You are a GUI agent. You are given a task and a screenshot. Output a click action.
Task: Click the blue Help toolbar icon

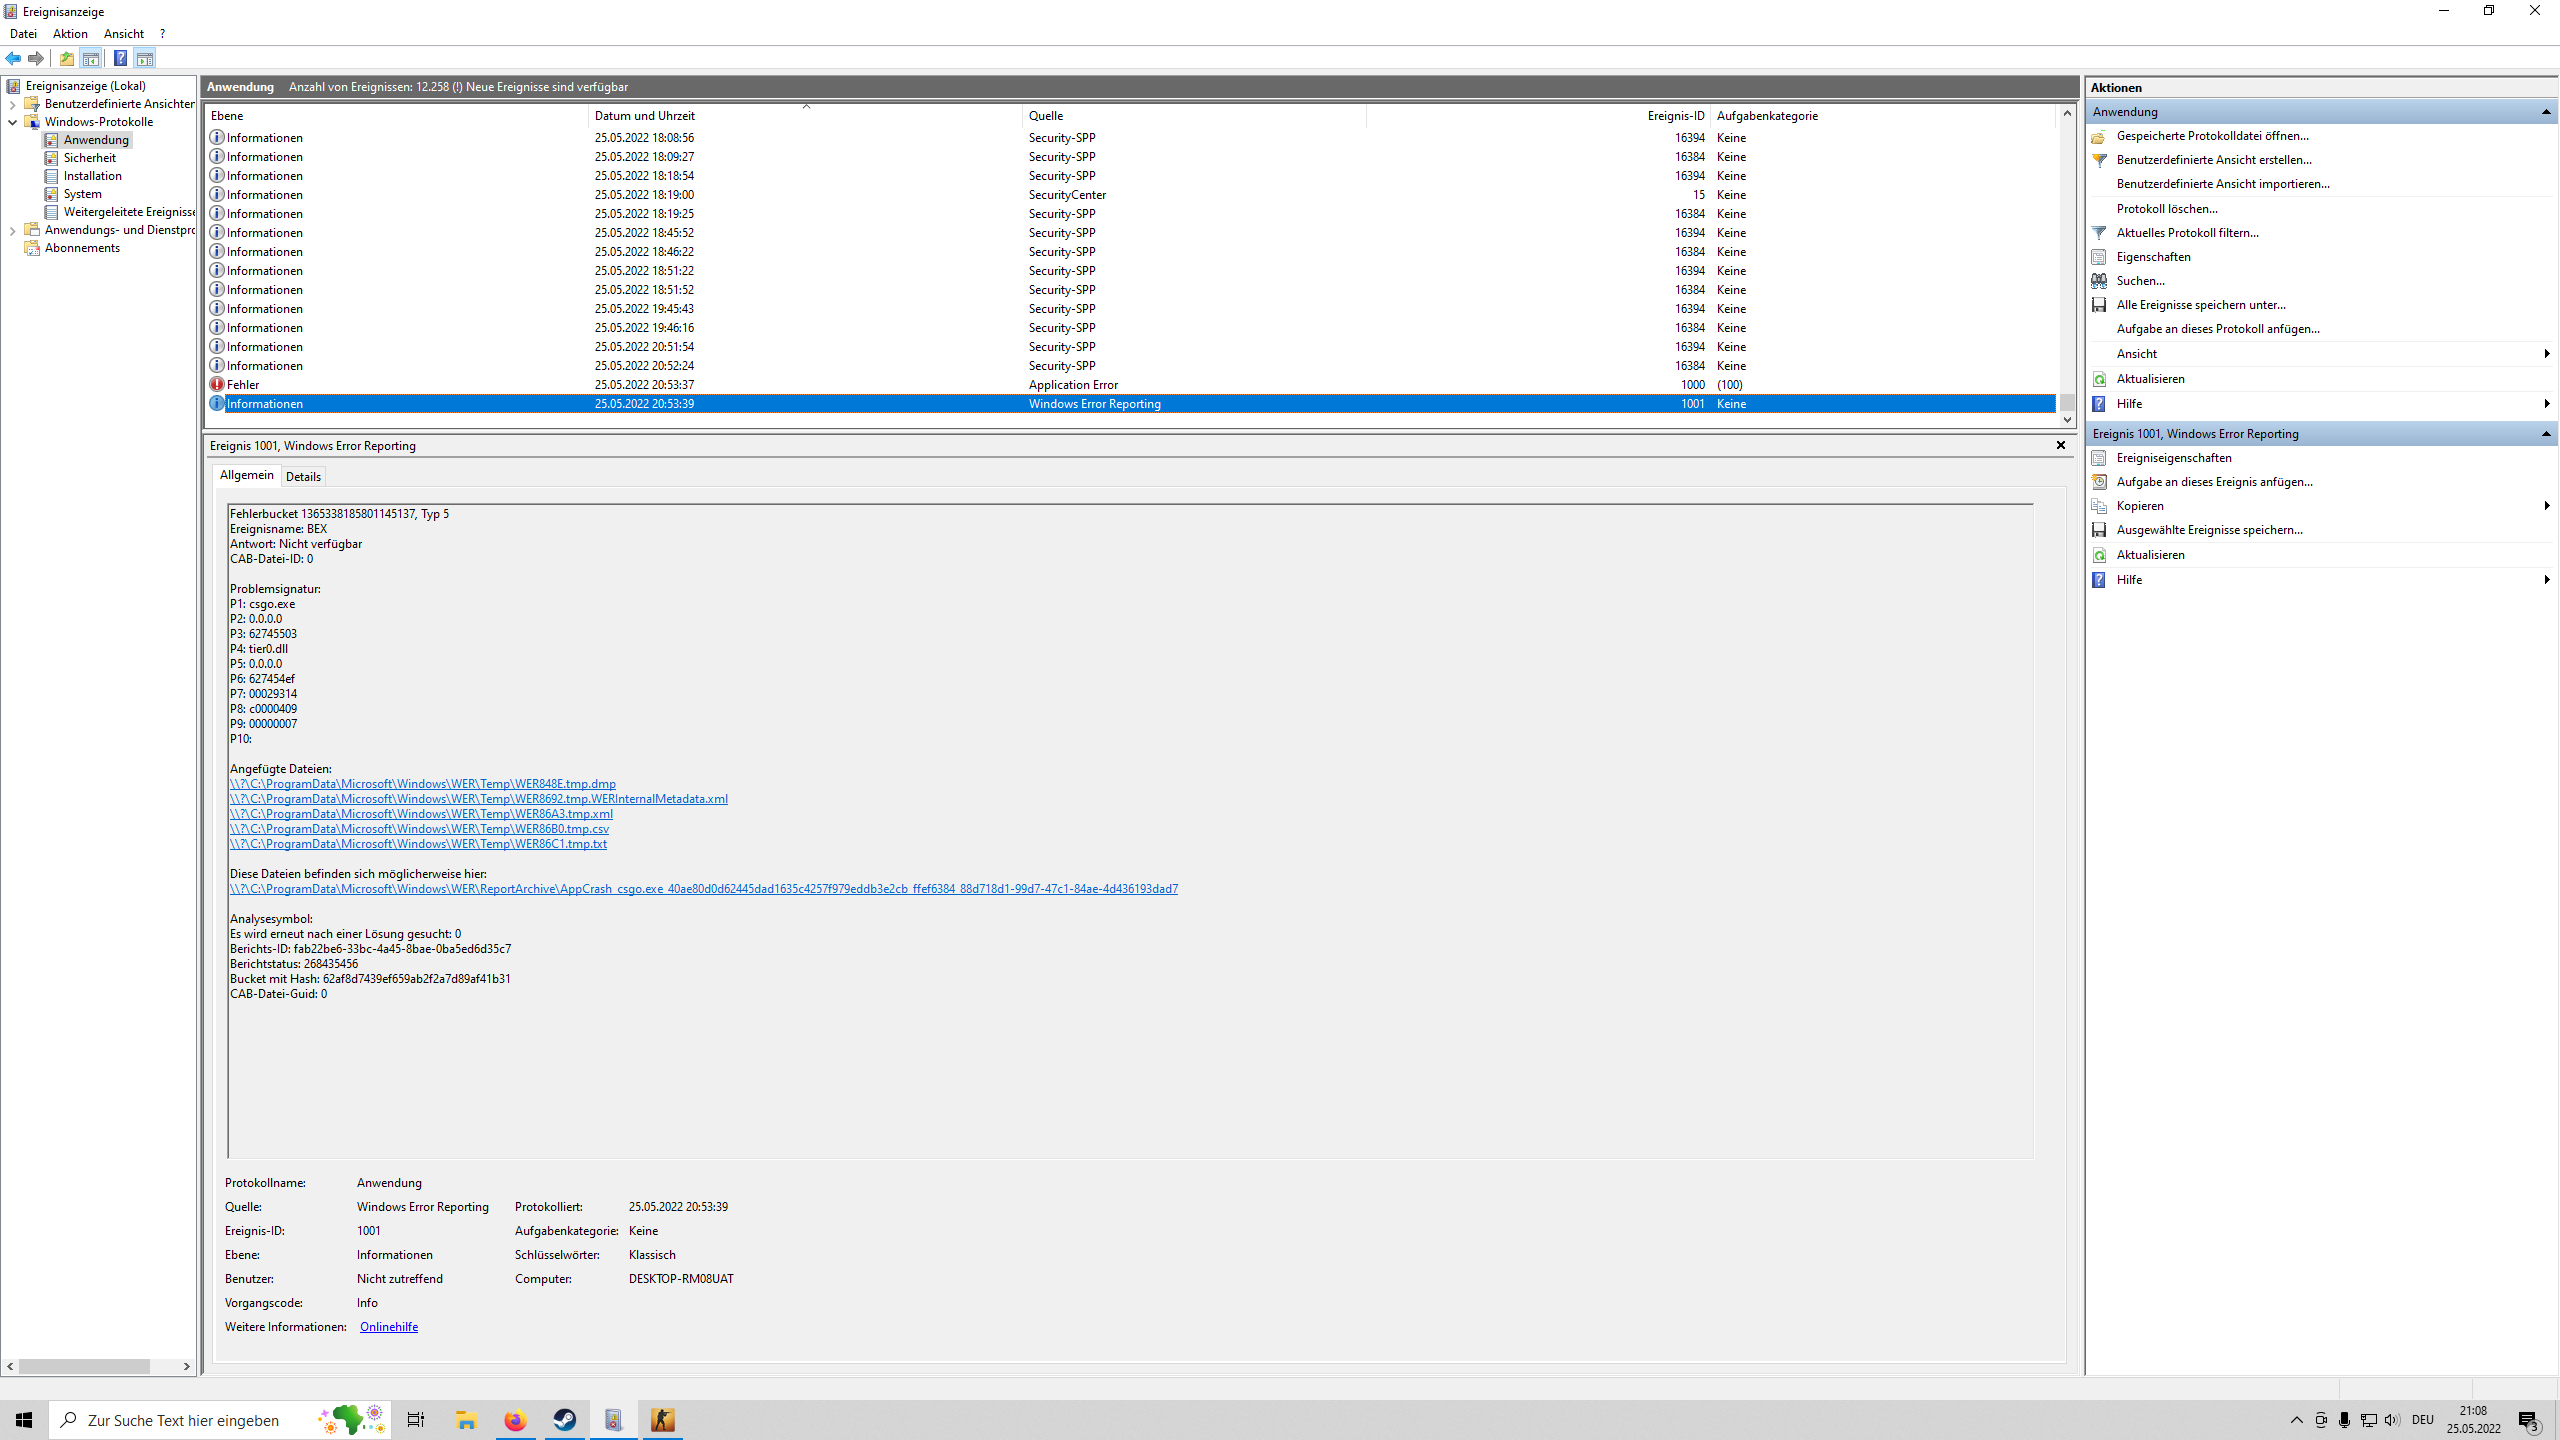click(x=120, y=58)
